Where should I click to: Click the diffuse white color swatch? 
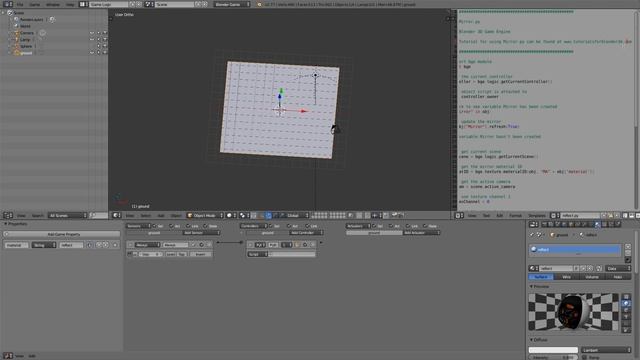[553, 350]
